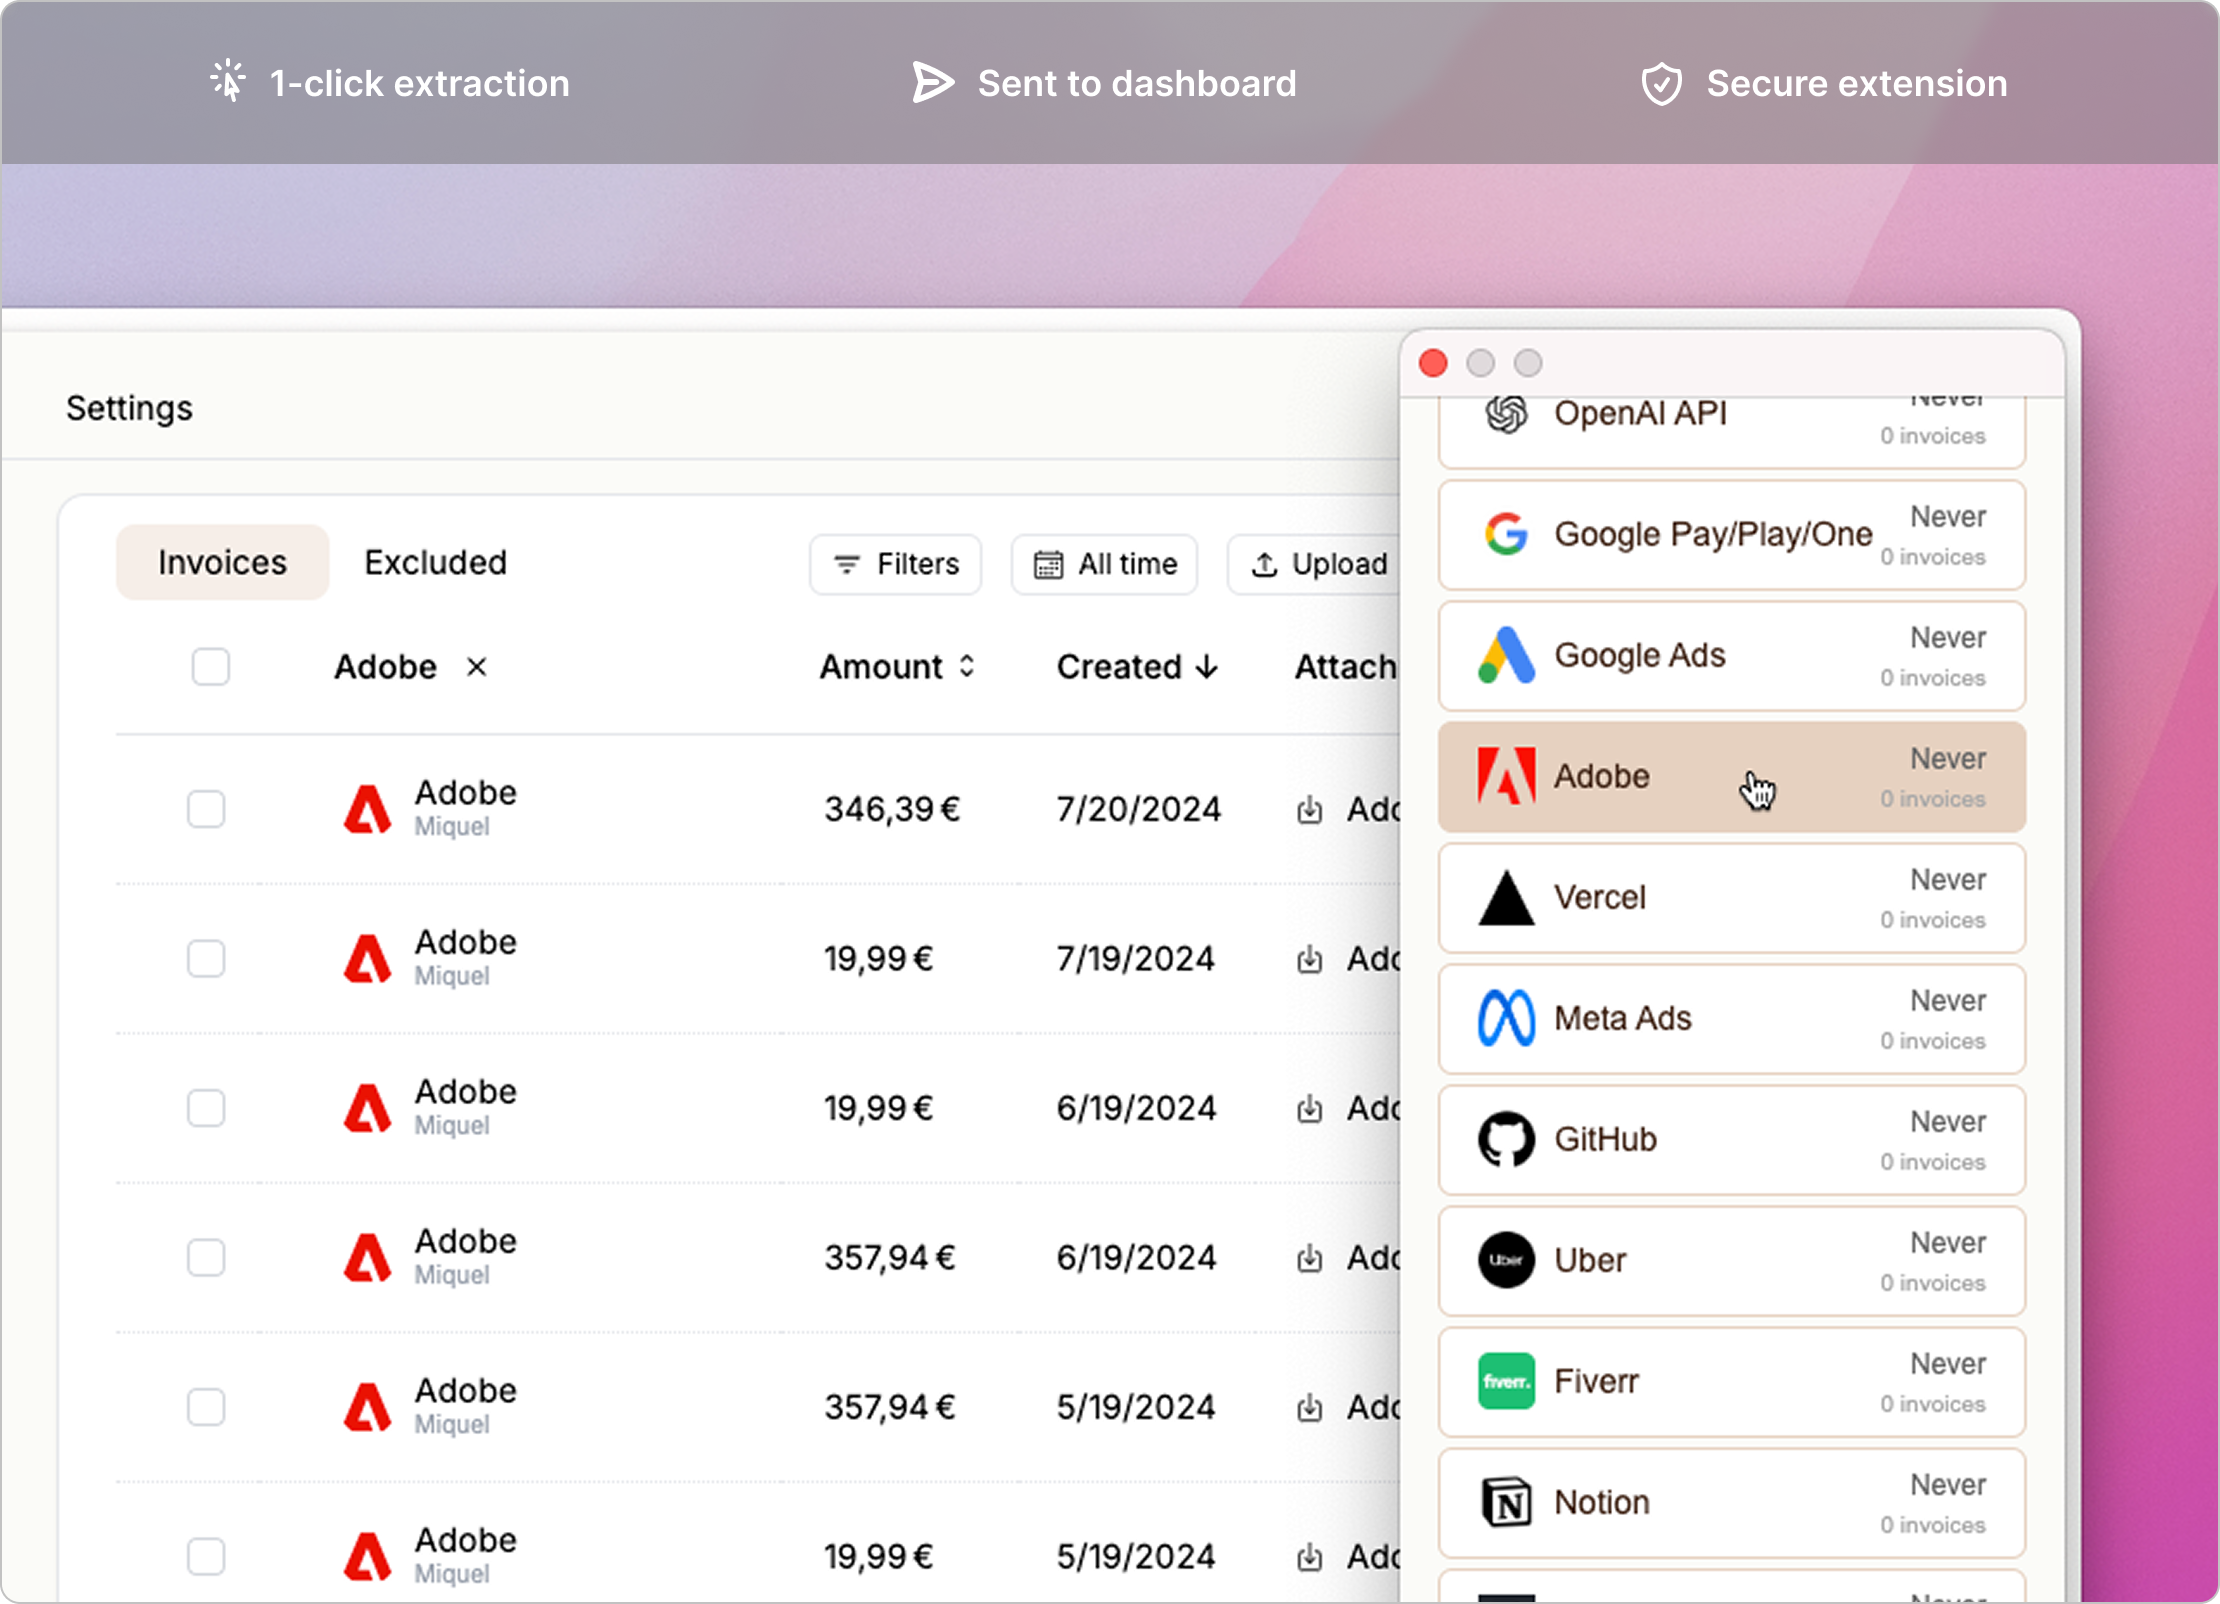Toggle the Amount column sort order
Screen dimensions: 2220x1604
(966, 666)
